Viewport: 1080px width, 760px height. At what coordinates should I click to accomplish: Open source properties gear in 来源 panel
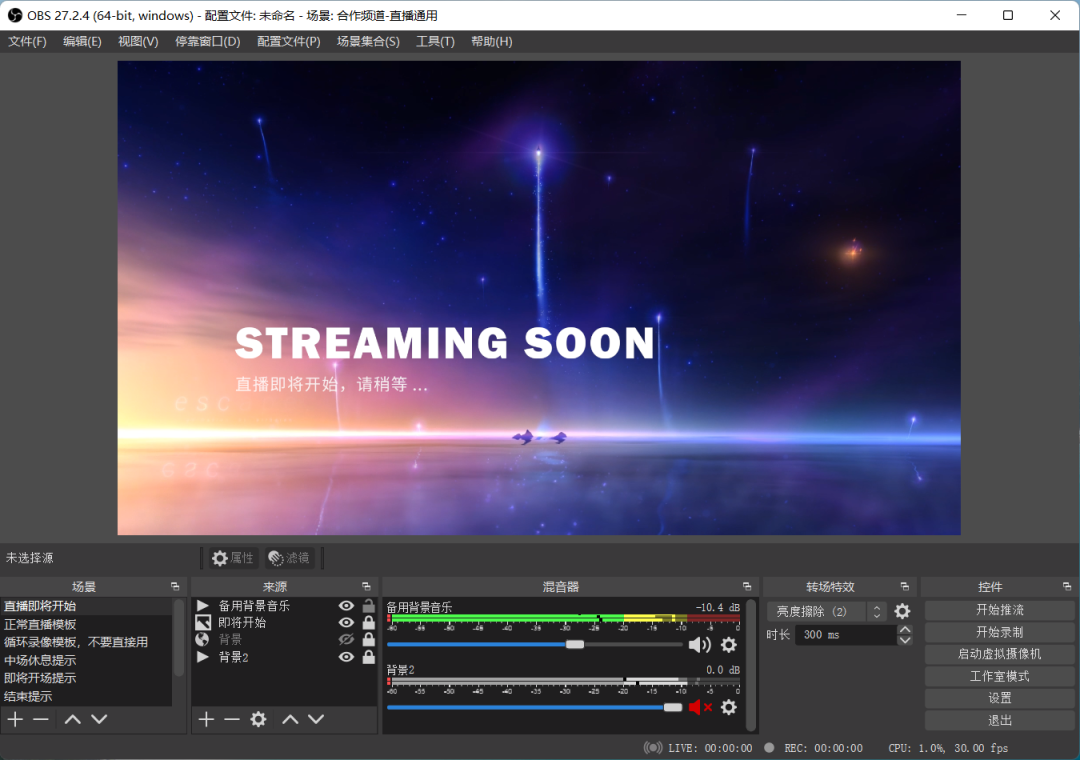click(258, 719)
